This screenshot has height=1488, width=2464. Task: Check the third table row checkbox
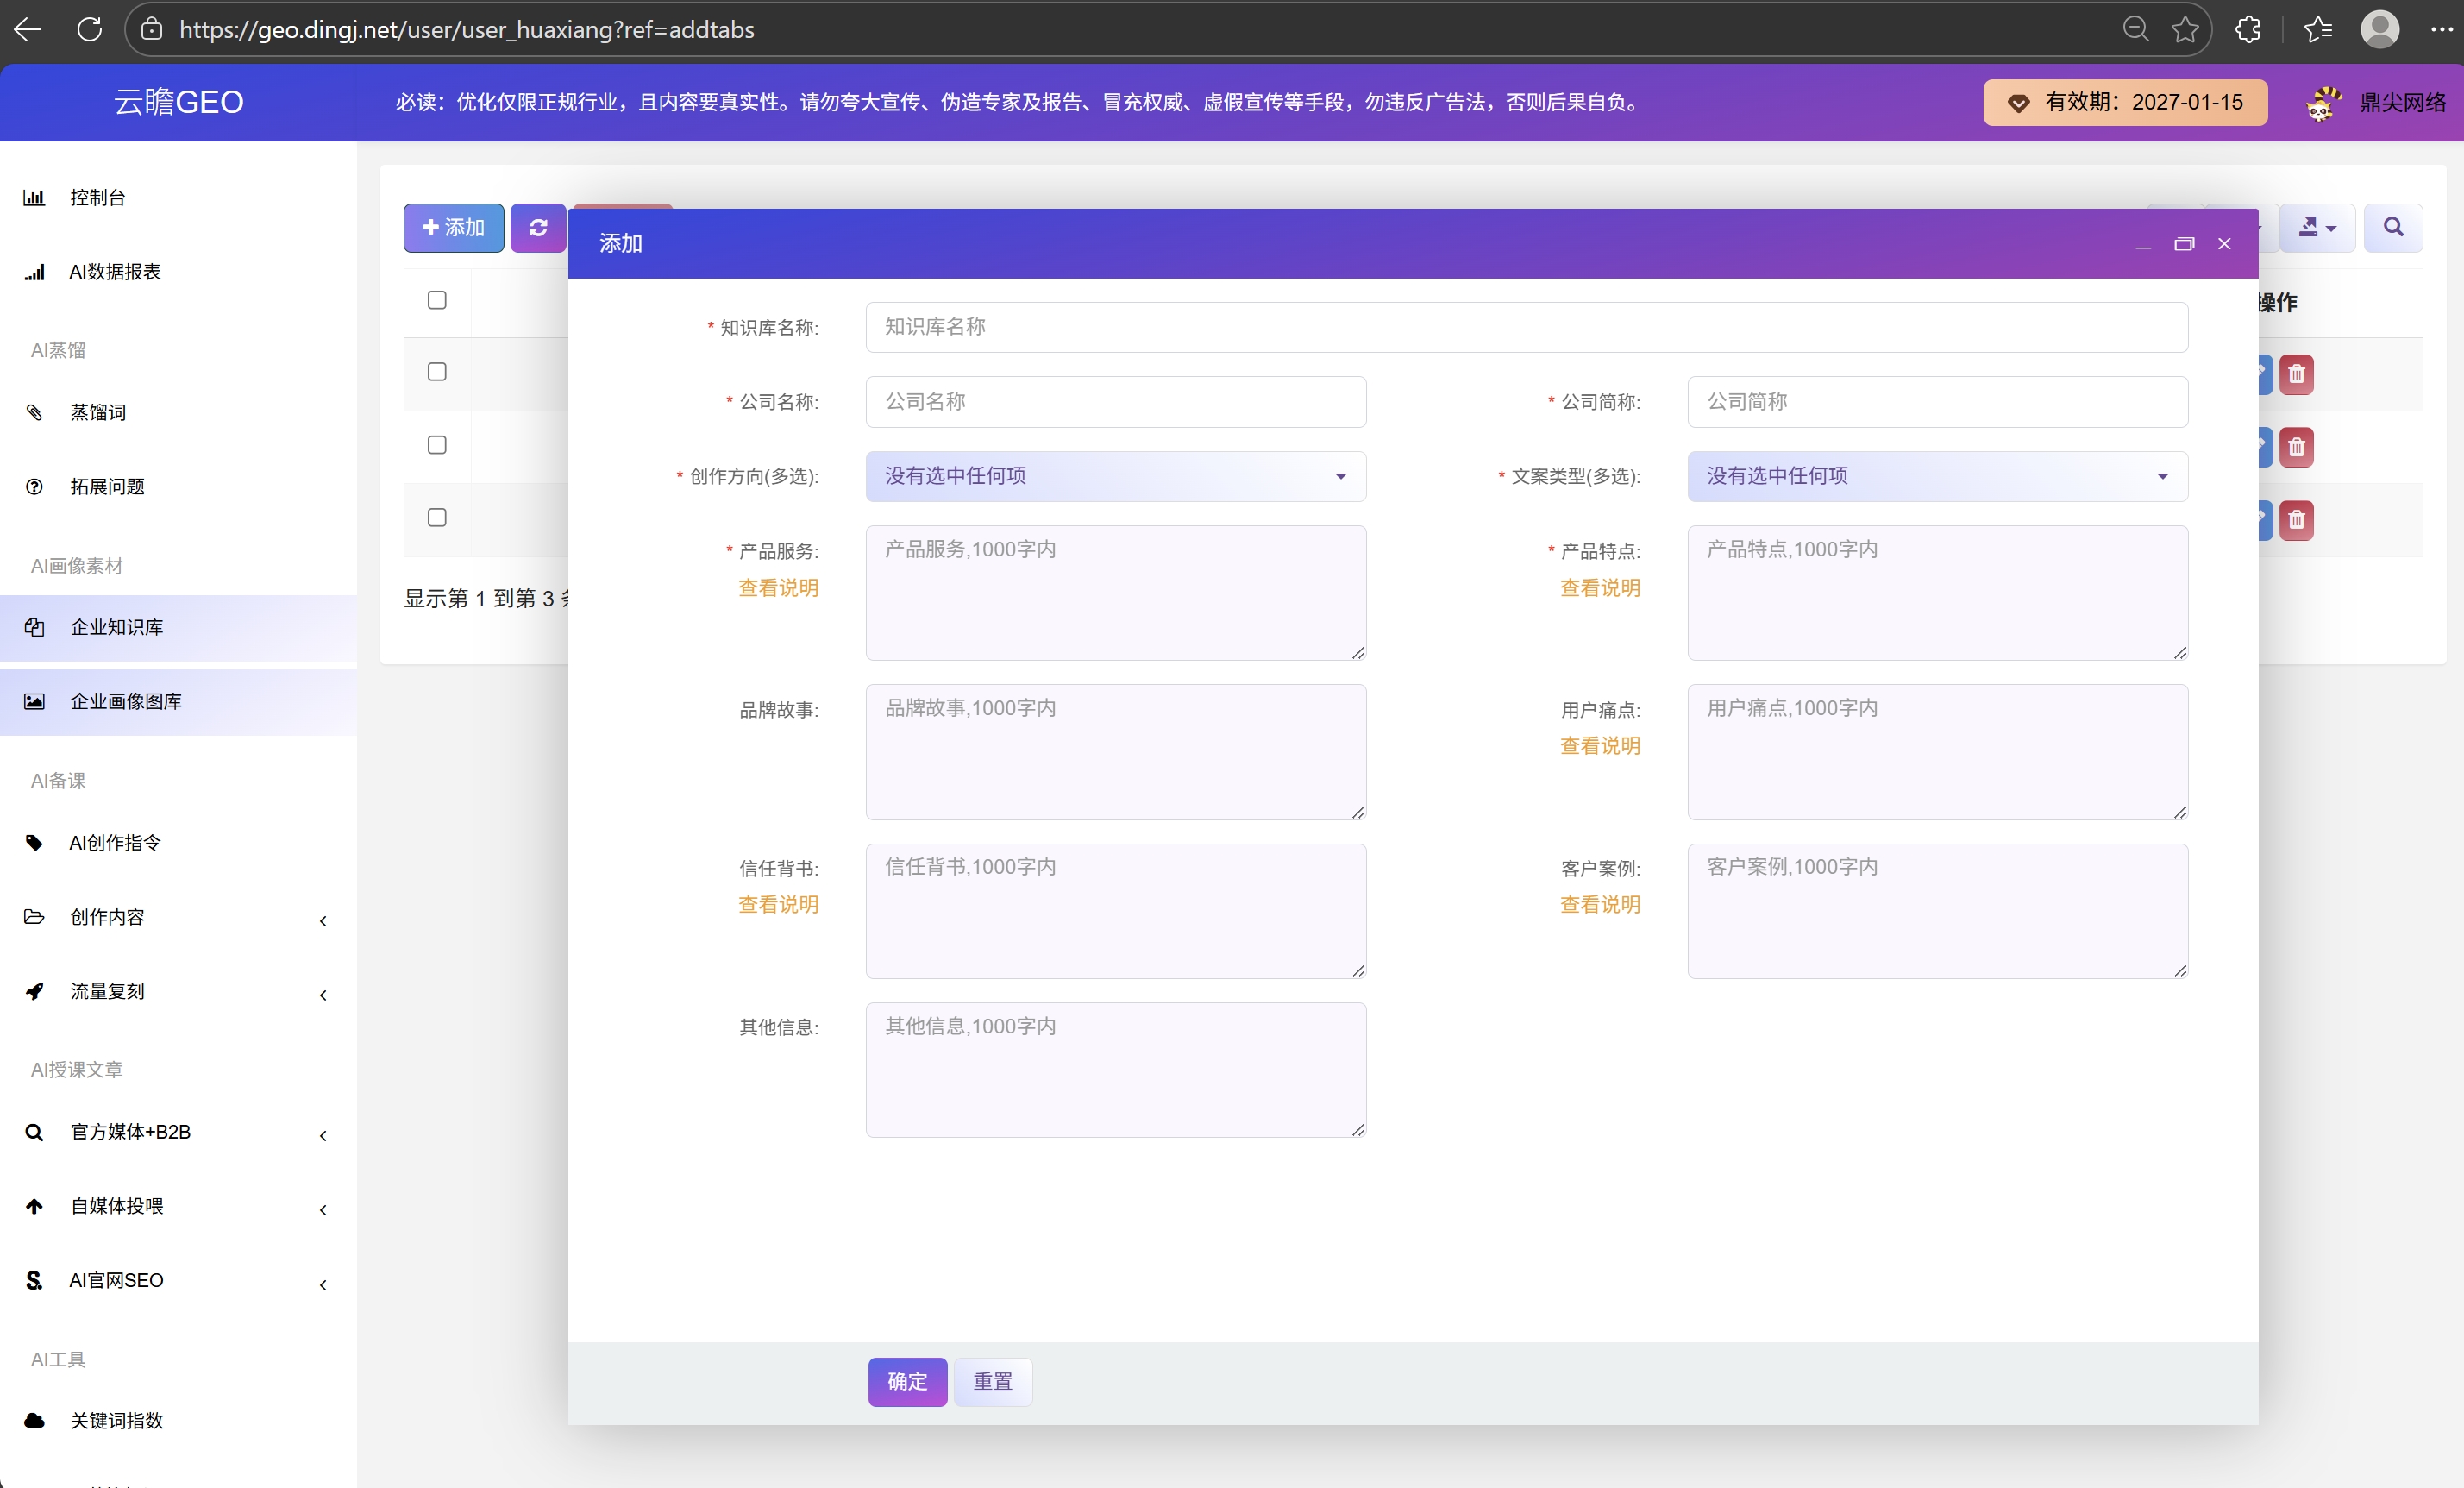click(437, 517)
